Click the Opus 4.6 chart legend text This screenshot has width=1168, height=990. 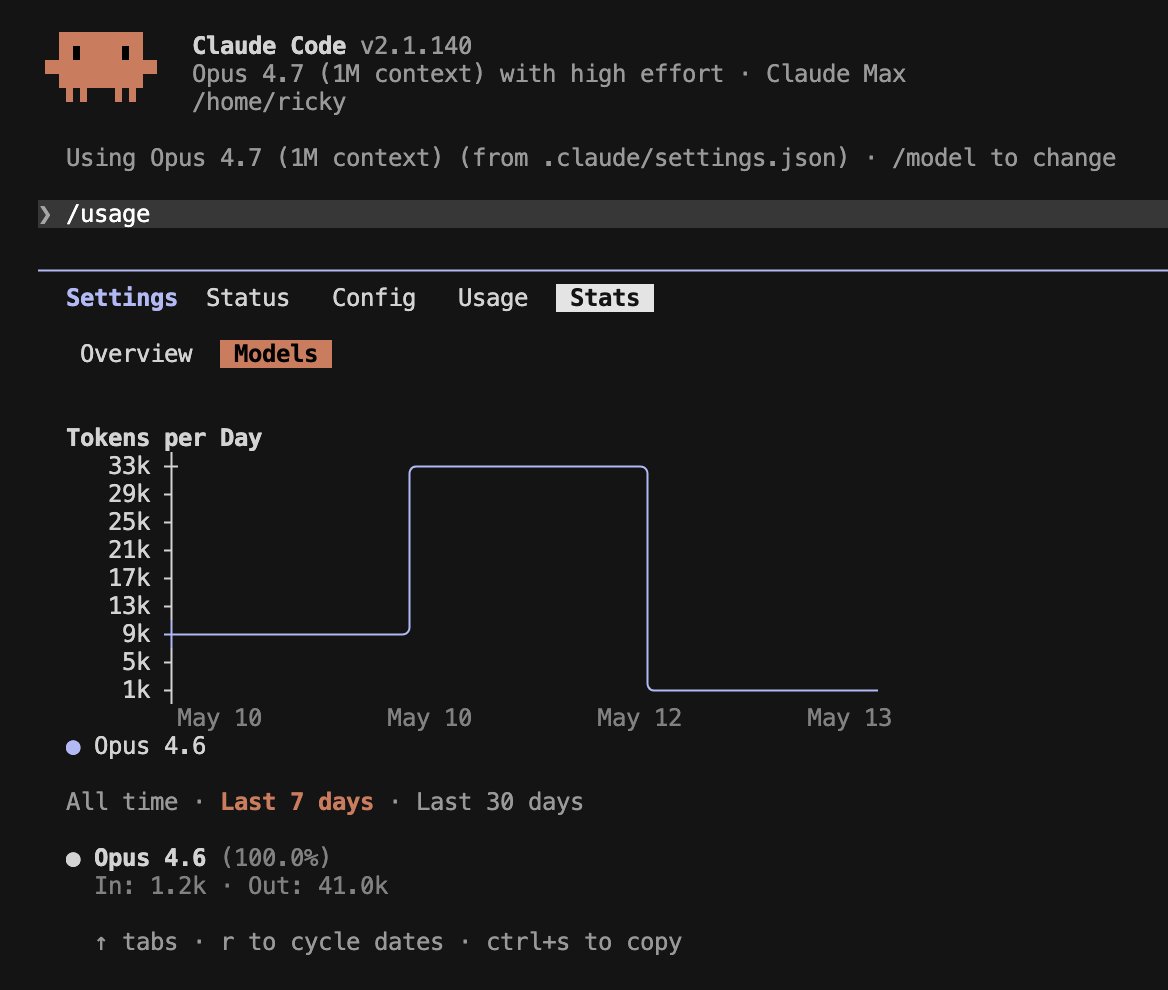(x=150, y=746)
